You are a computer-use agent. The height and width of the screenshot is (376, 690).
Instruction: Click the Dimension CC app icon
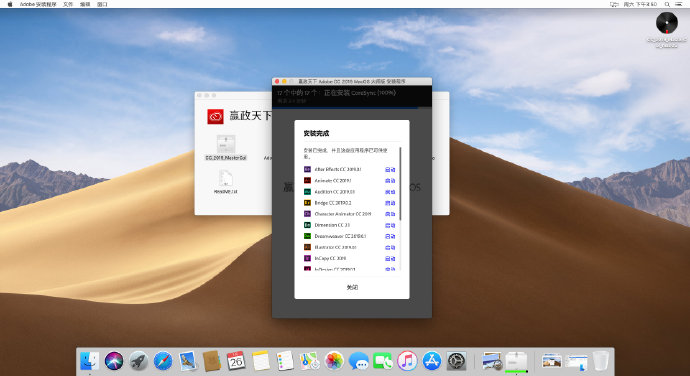307,225
